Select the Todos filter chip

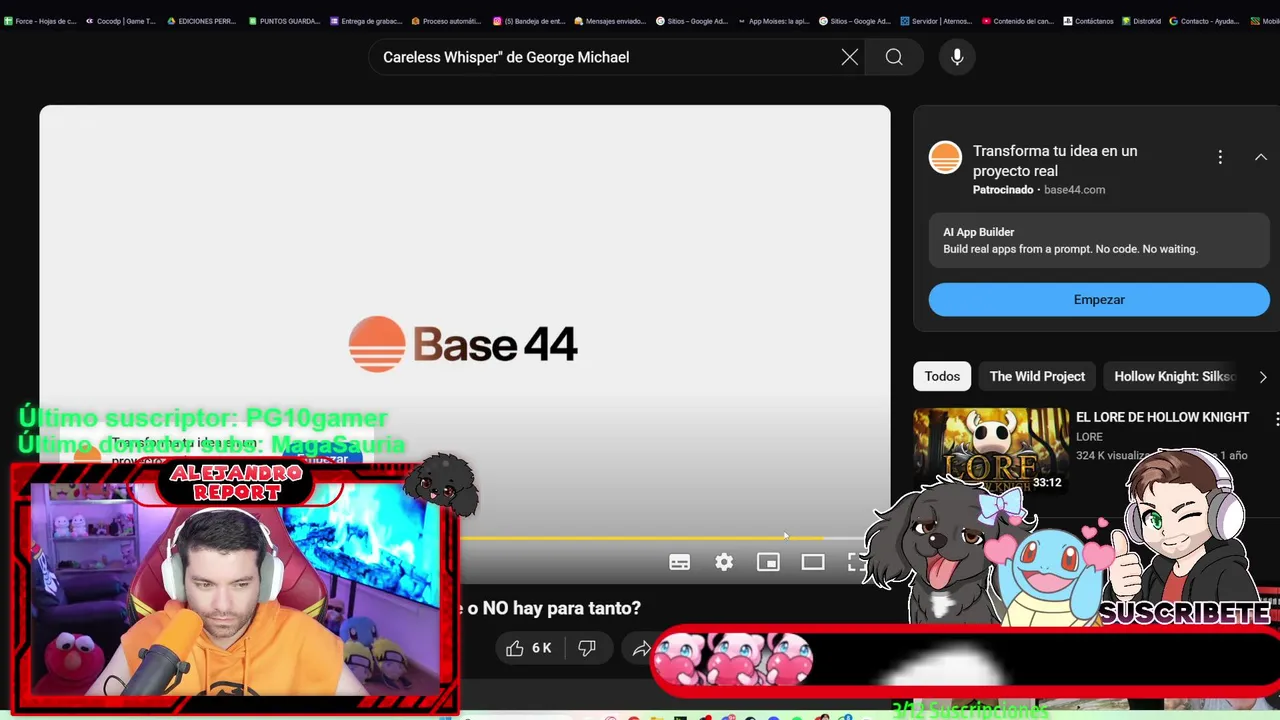tap(942, 376)
